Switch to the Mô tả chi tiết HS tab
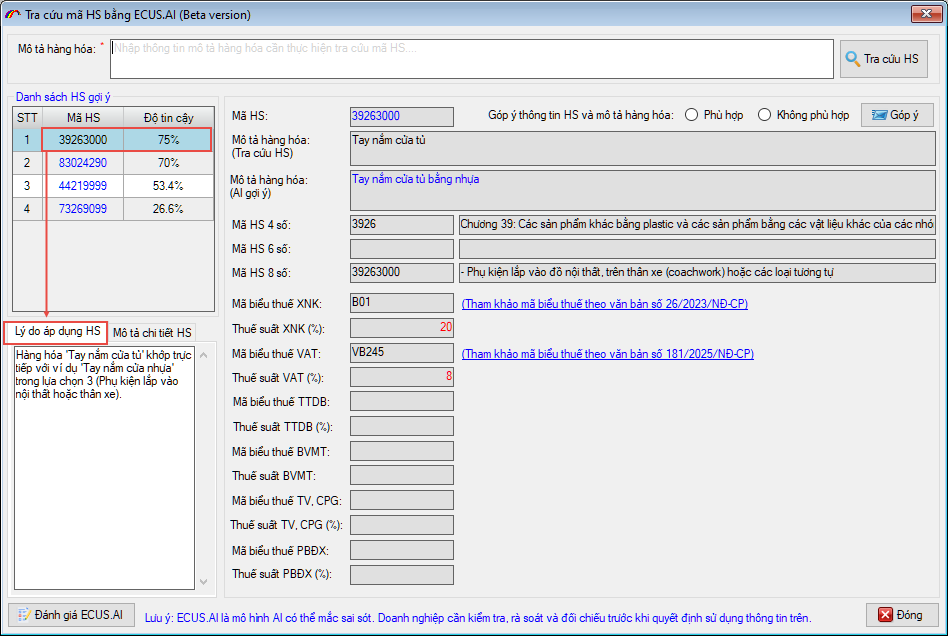This screenshot has height=636, width=948. pos(152,332)
